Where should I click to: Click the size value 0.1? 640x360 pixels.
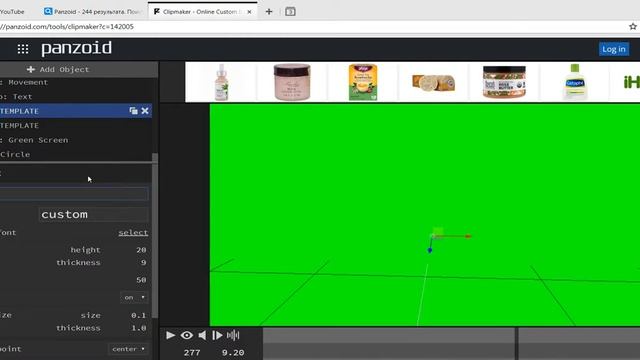[x=138, y=316]
